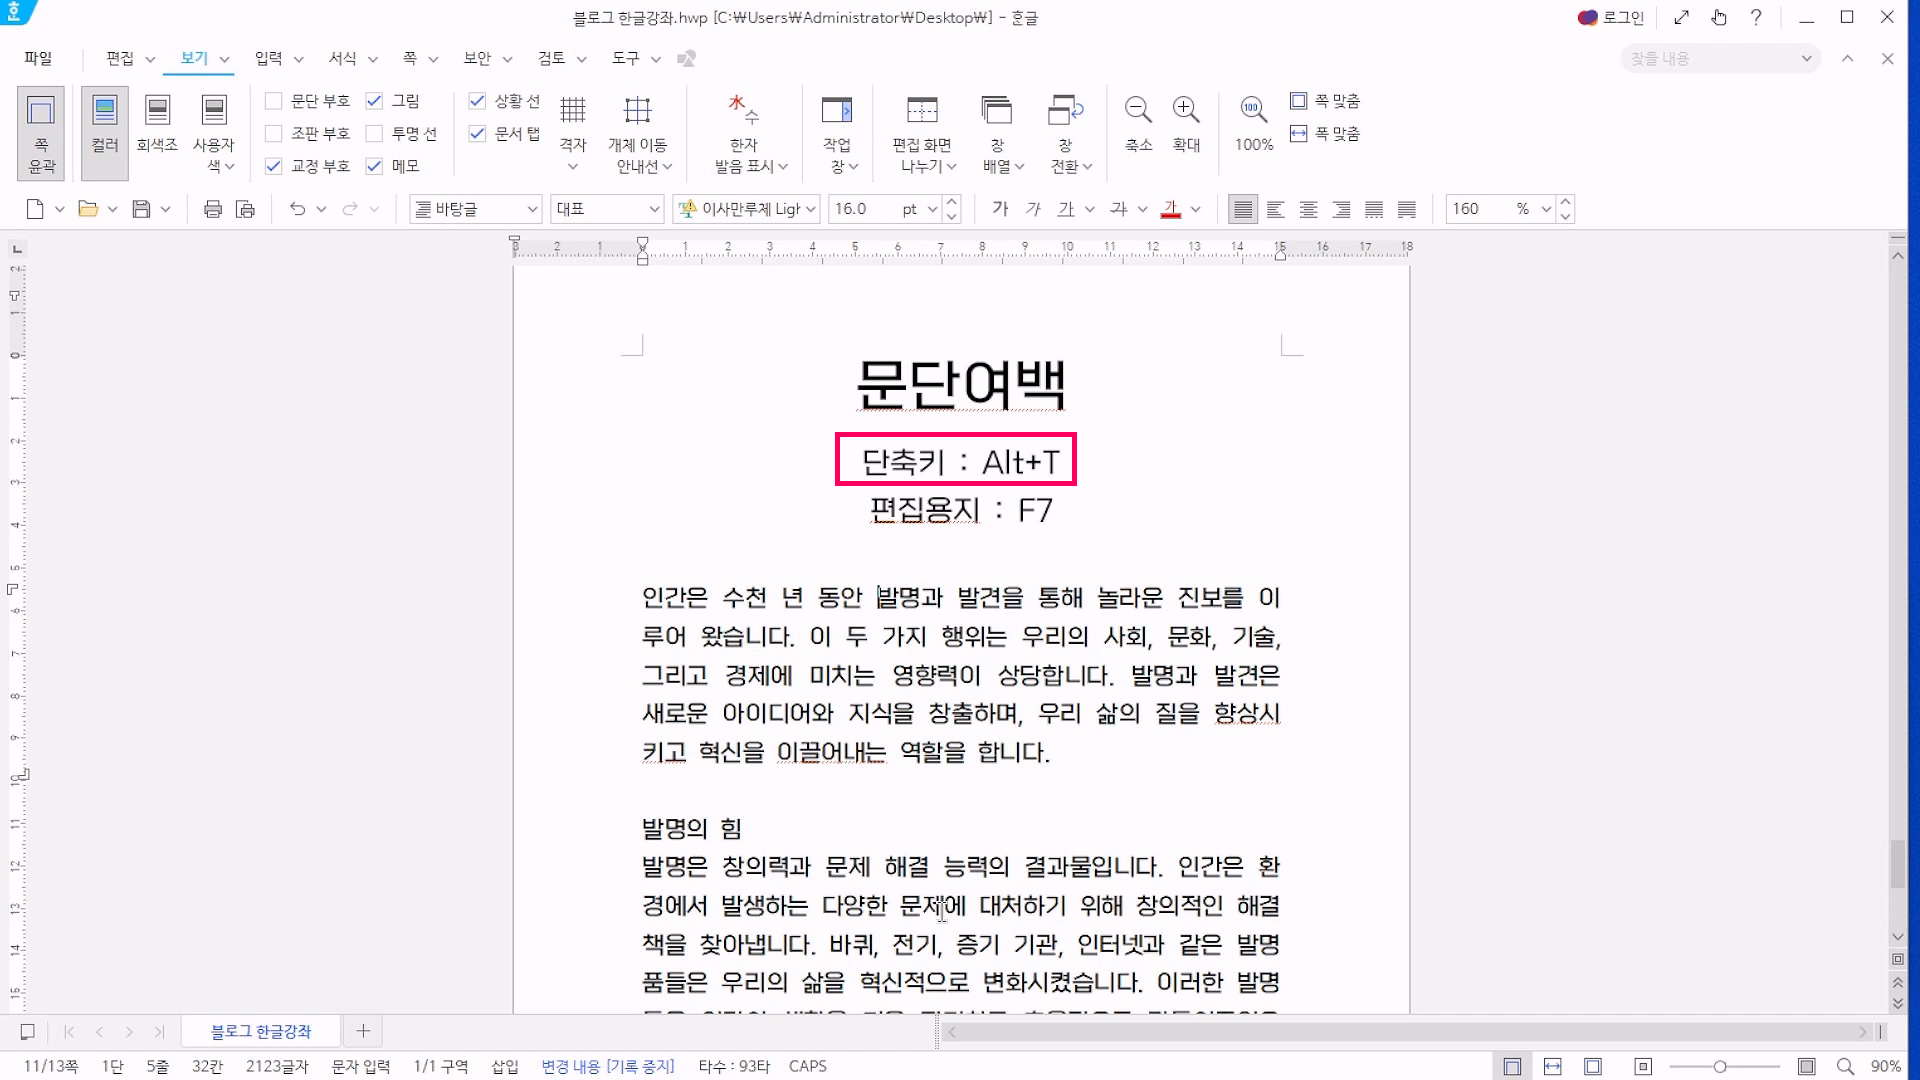Enable the 문단 부호 checkbox

273,101
